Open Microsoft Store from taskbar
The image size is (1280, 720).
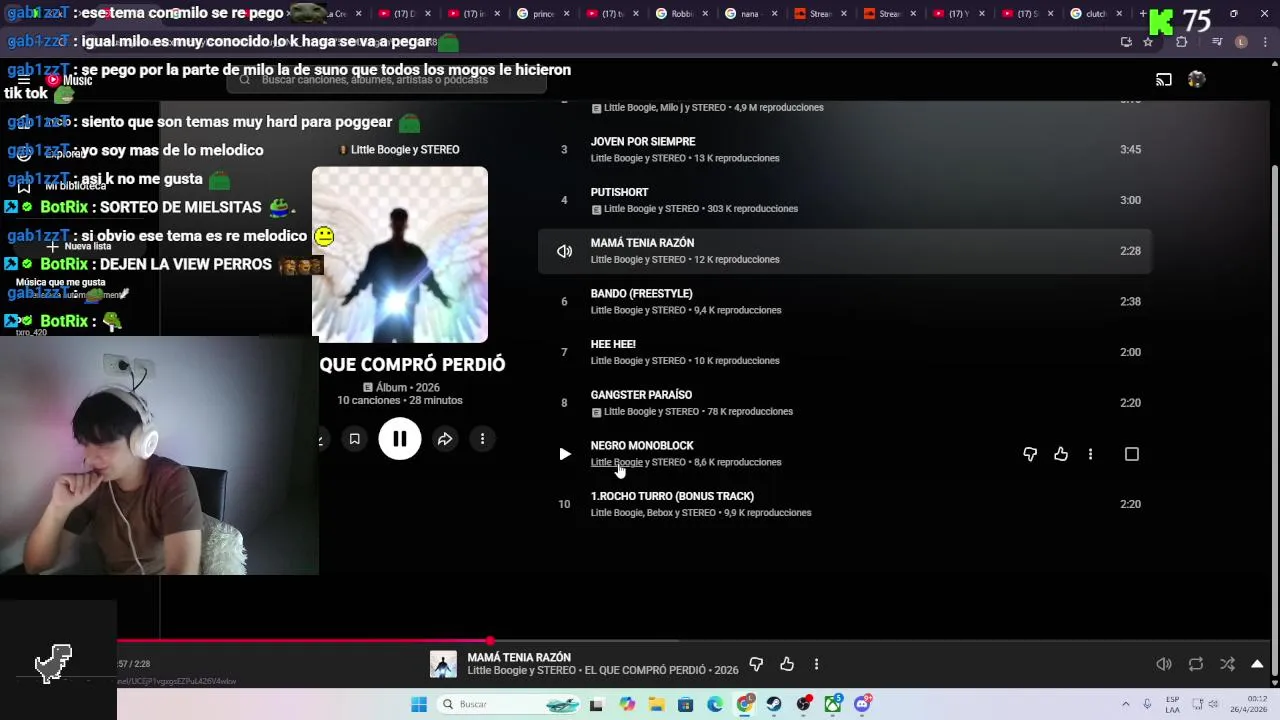click(x=685, y=704)
